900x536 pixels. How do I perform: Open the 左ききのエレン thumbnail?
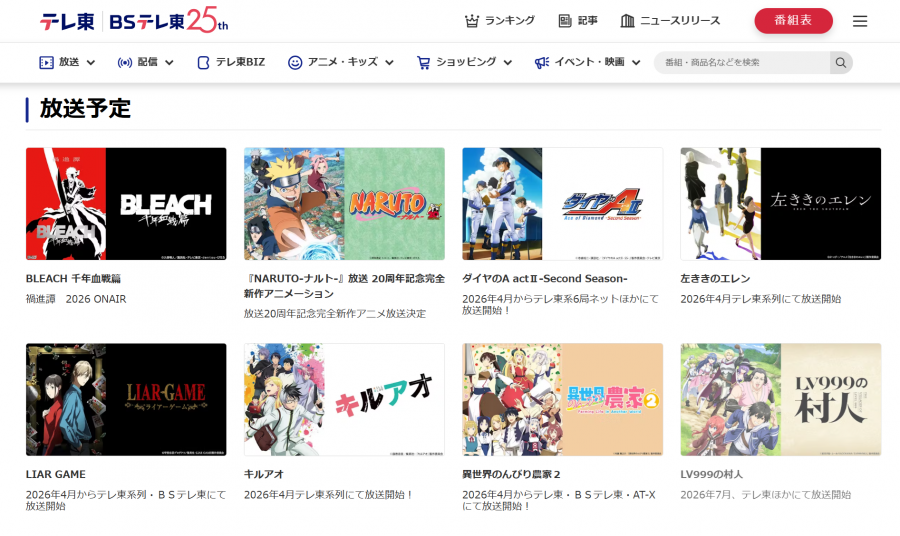781,204
